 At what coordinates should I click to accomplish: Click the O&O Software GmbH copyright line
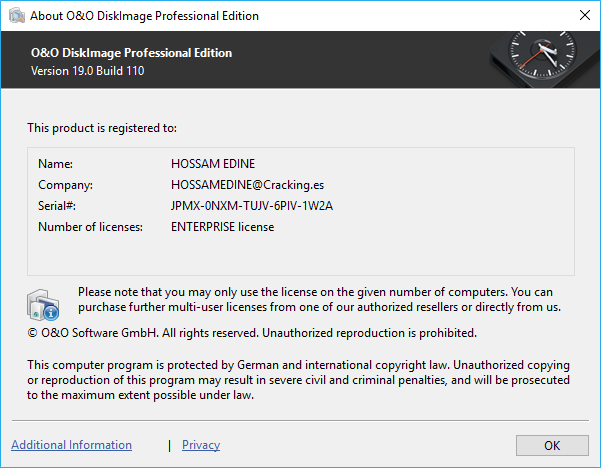[x=252, y=333]
